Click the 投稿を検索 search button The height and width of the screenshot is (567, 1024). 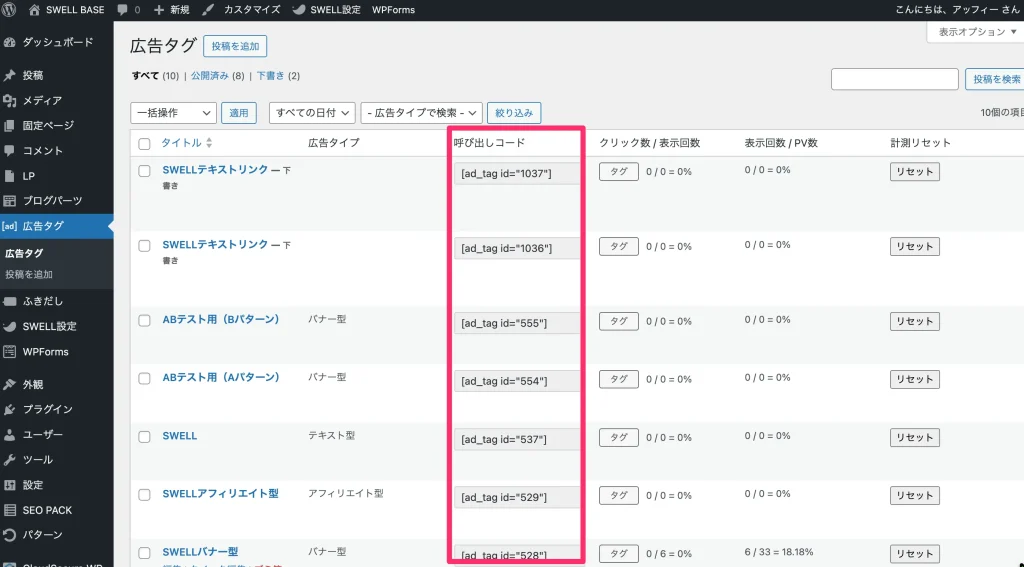pos(995,79)
